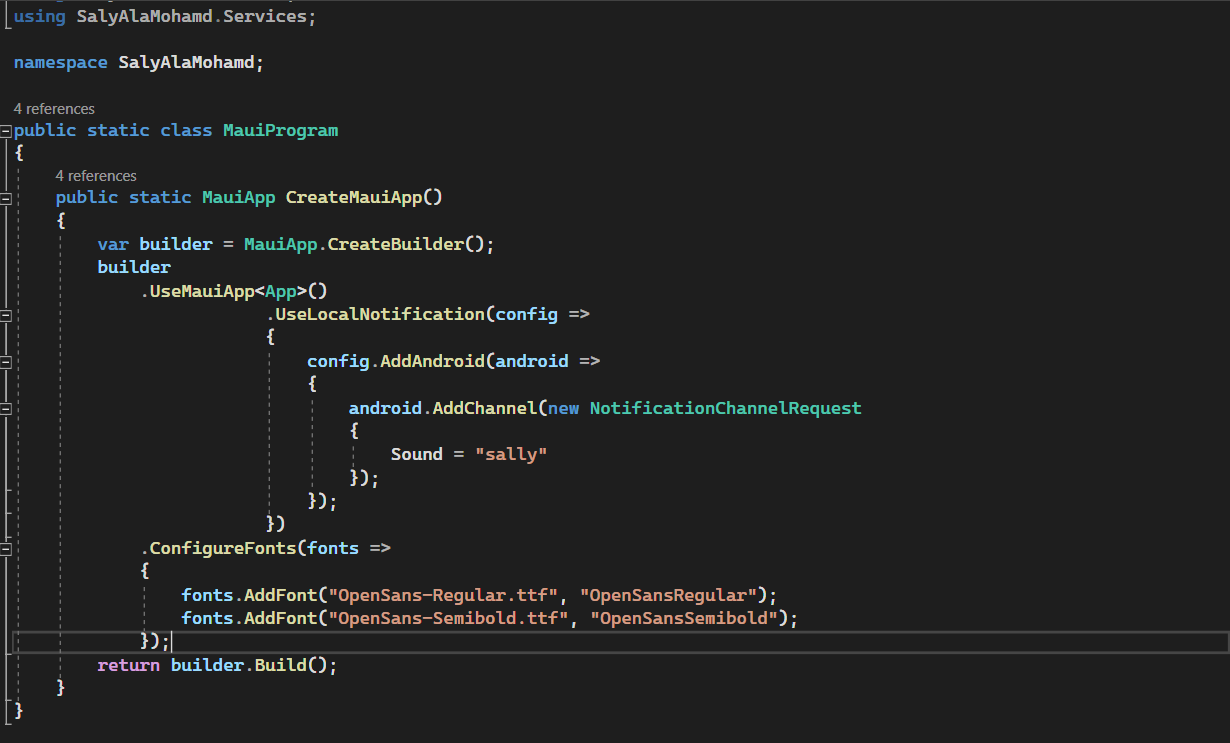Click "Services" in the using directive

click(x=264, y=16)
